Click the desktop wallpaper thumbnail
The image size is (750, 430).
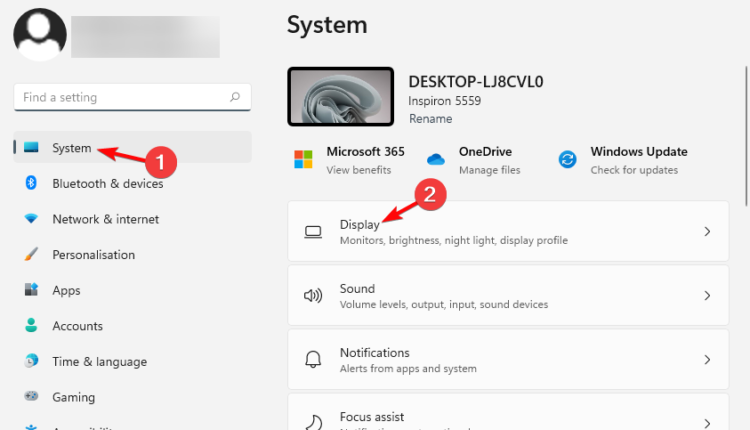tap(340, 97)
